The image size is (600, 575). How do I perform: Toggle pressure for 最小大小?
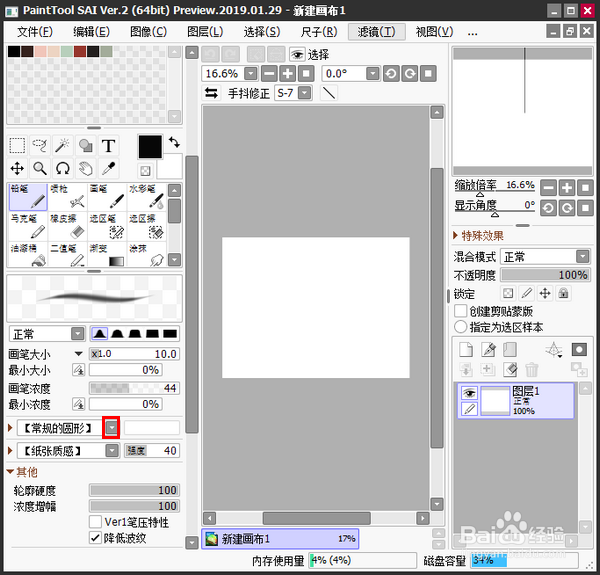[x=78, y=370]
